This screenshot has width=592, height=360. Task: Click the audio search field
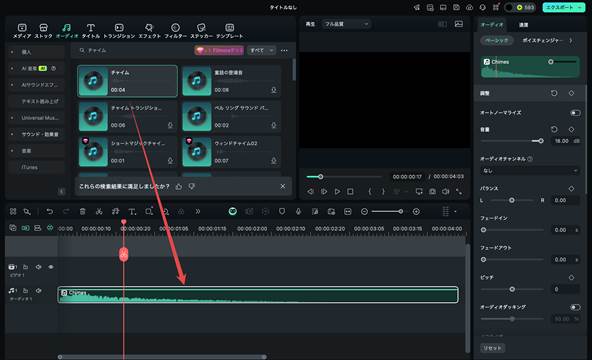134,50
